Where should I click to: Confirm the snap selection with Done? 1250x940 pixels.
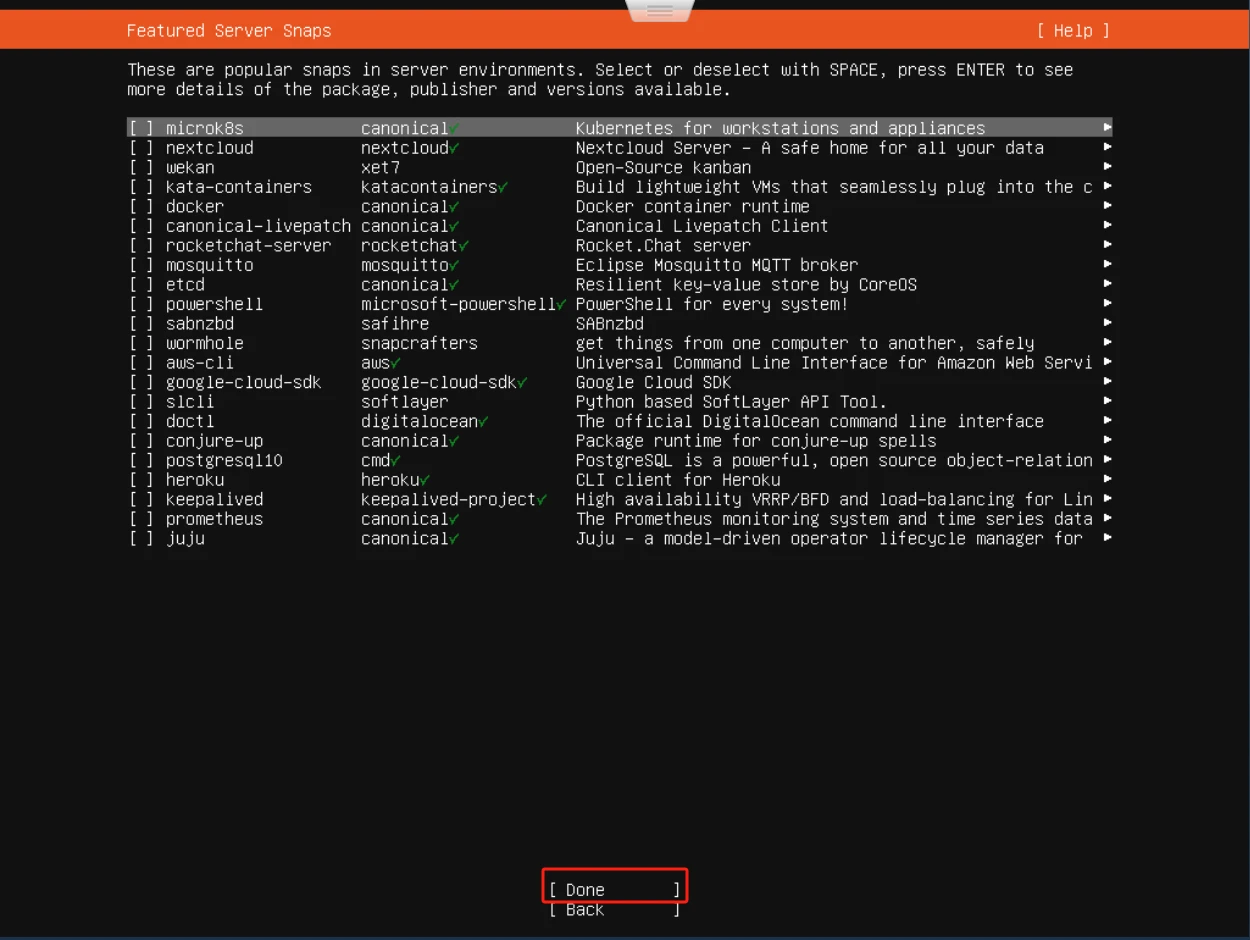click(615, 889)
